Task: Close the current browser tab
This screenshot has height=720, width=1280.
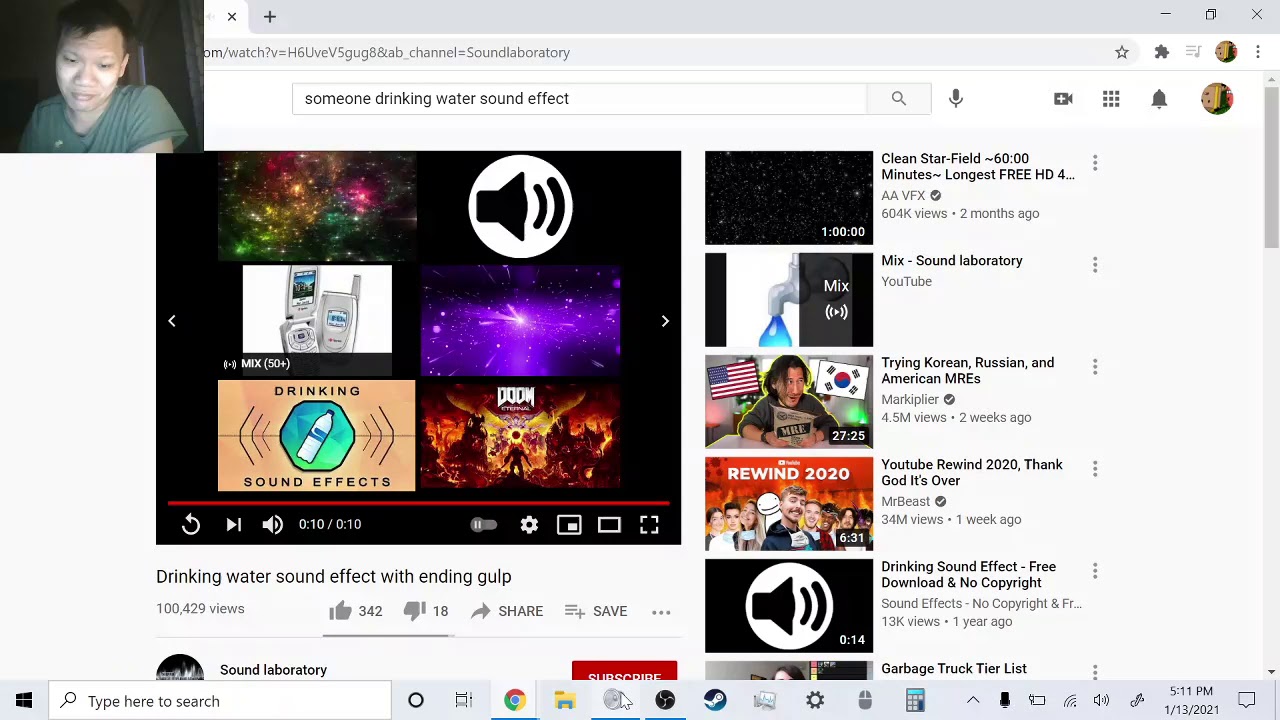Action: [x=232, y=17]
